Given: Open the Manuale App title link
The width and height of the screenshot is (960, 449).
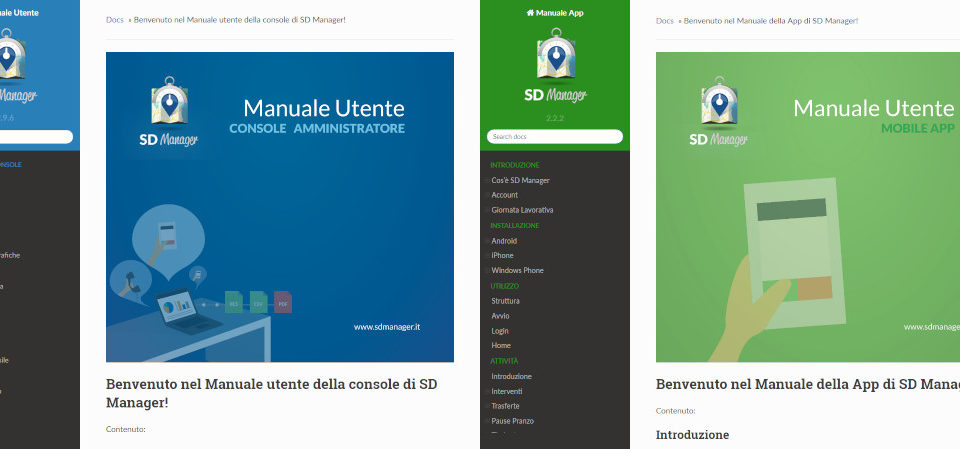Looking at the screenshot, I should pyautogui.click(x=559, y=13).
